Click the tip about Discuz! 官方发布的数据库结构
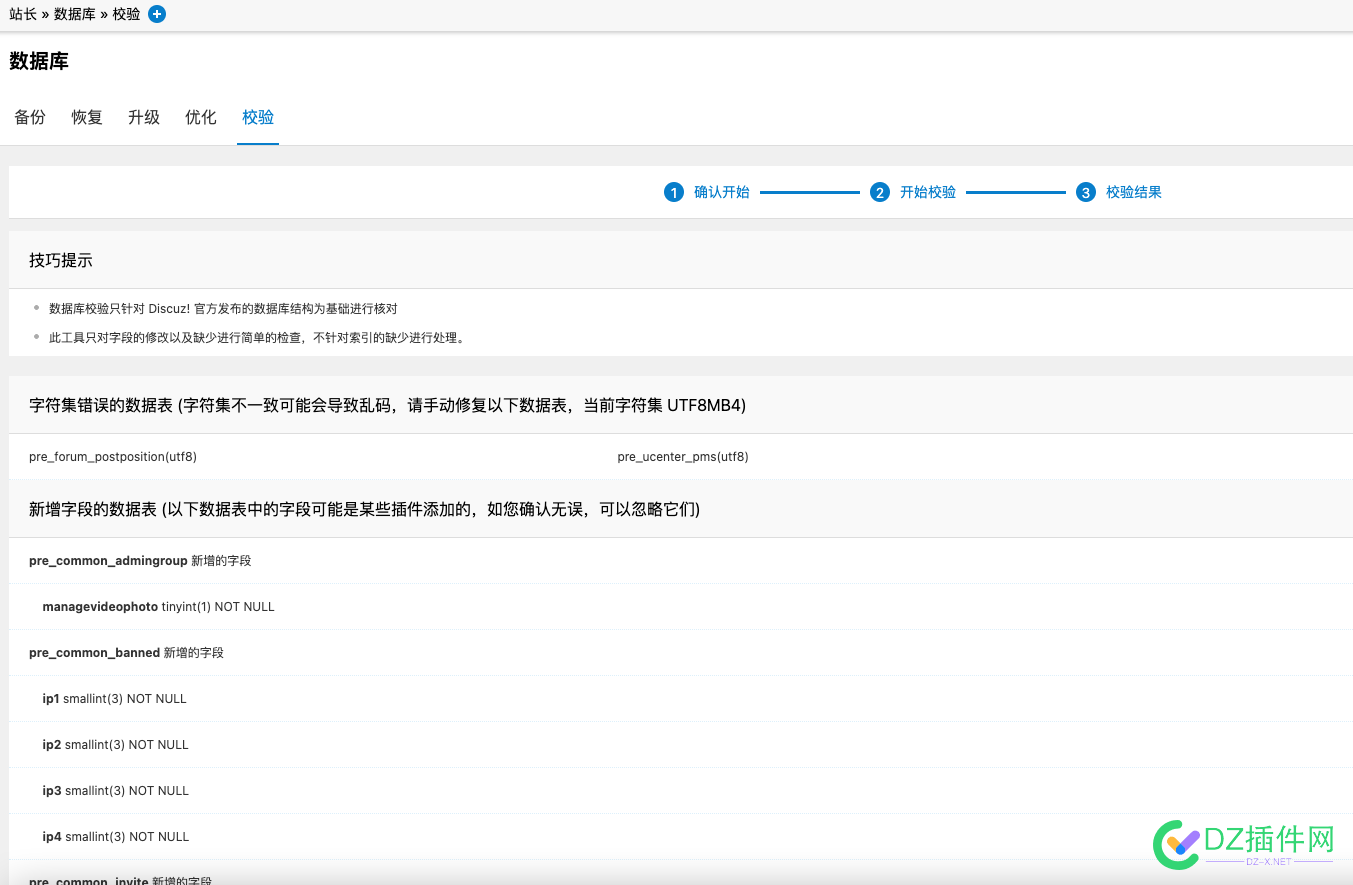1353x885 pixels. (223, 309)
